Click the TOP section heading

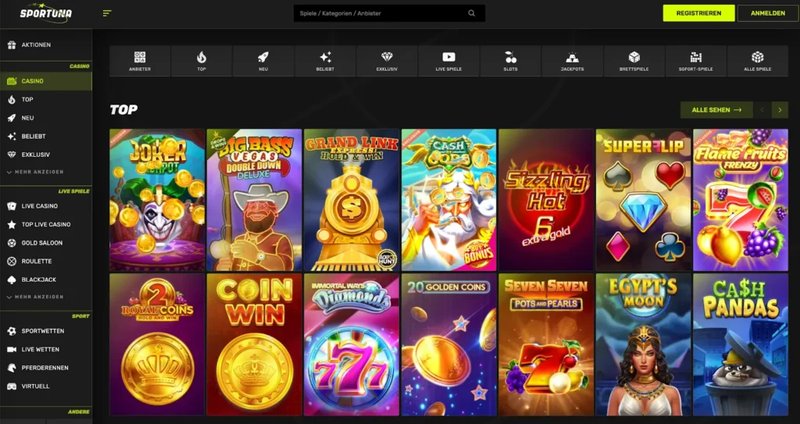click(123, 110)
